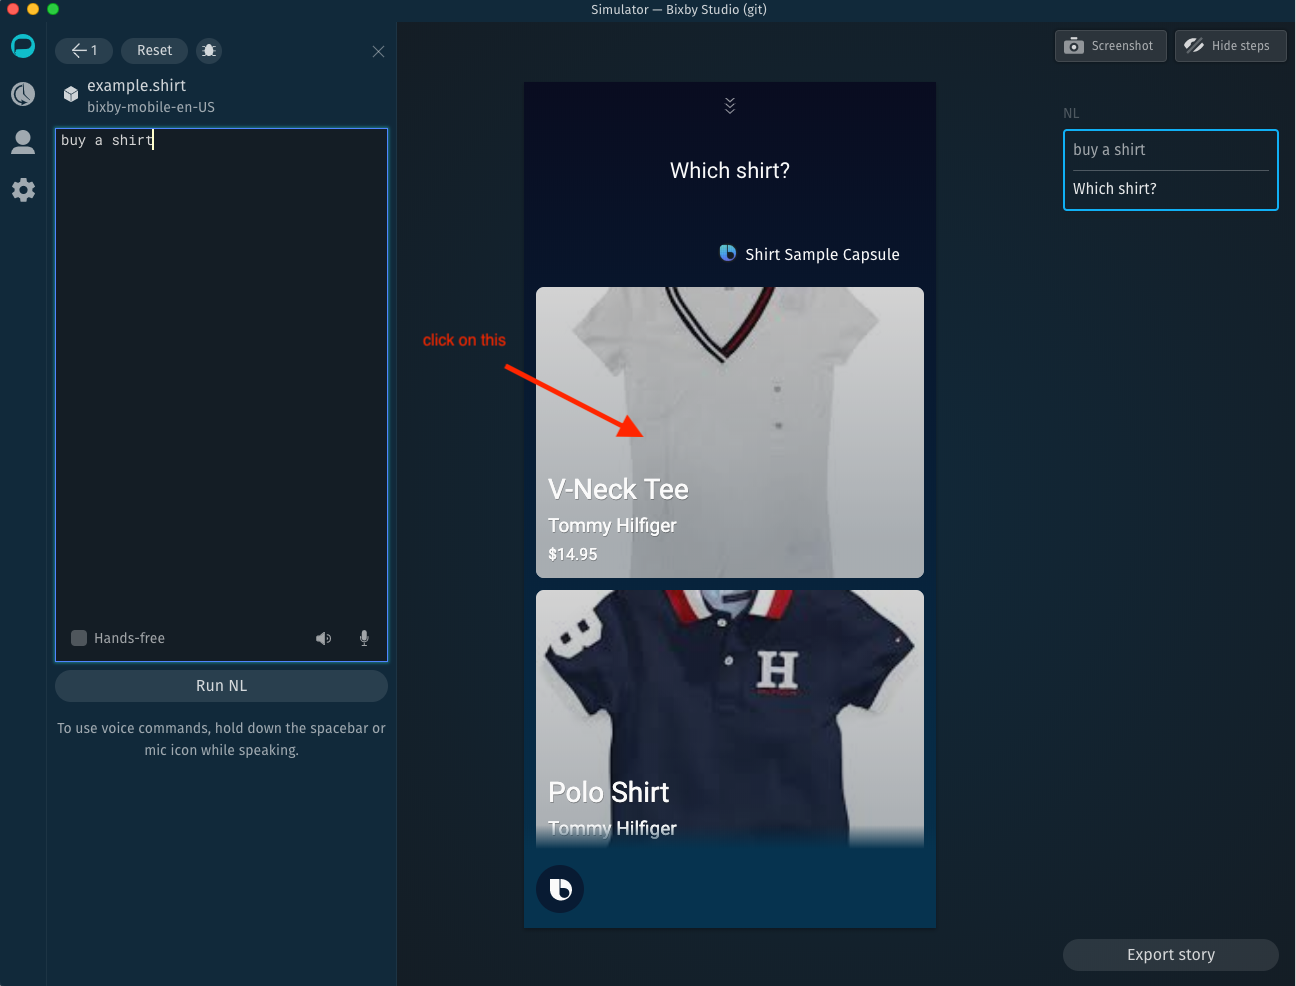Click the example.shirt capsule cube icon
Screen dimensions: 1296x986
coord(71,94)
